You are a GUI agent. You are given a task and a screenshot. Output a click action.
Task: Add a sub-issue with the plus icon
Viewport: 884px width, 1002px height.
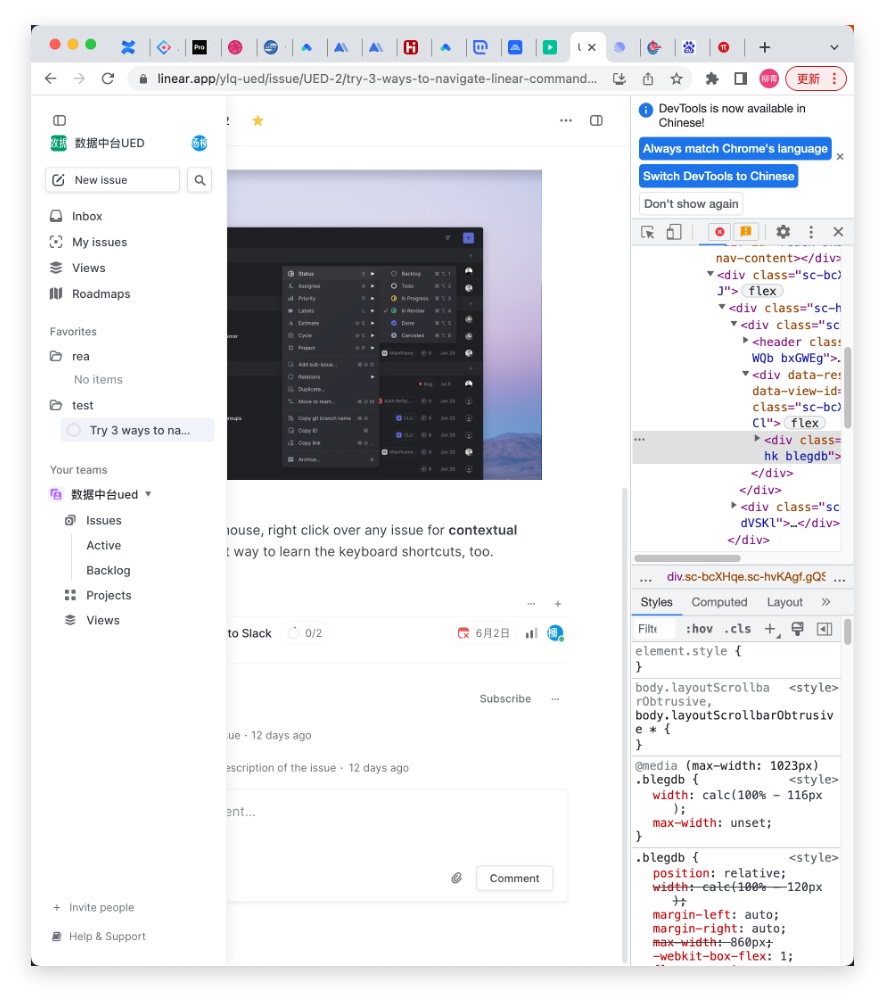pos(557,603)
